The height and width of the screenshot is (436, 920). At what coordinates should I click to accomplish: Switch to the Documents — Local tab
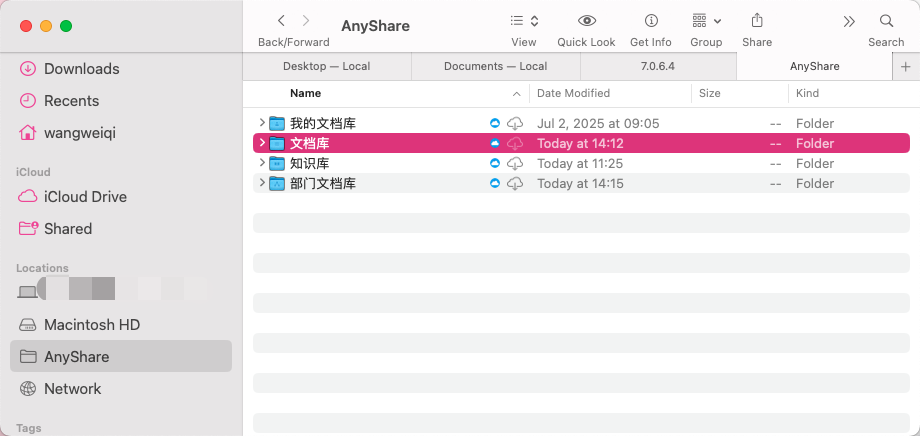click(495, 66)
